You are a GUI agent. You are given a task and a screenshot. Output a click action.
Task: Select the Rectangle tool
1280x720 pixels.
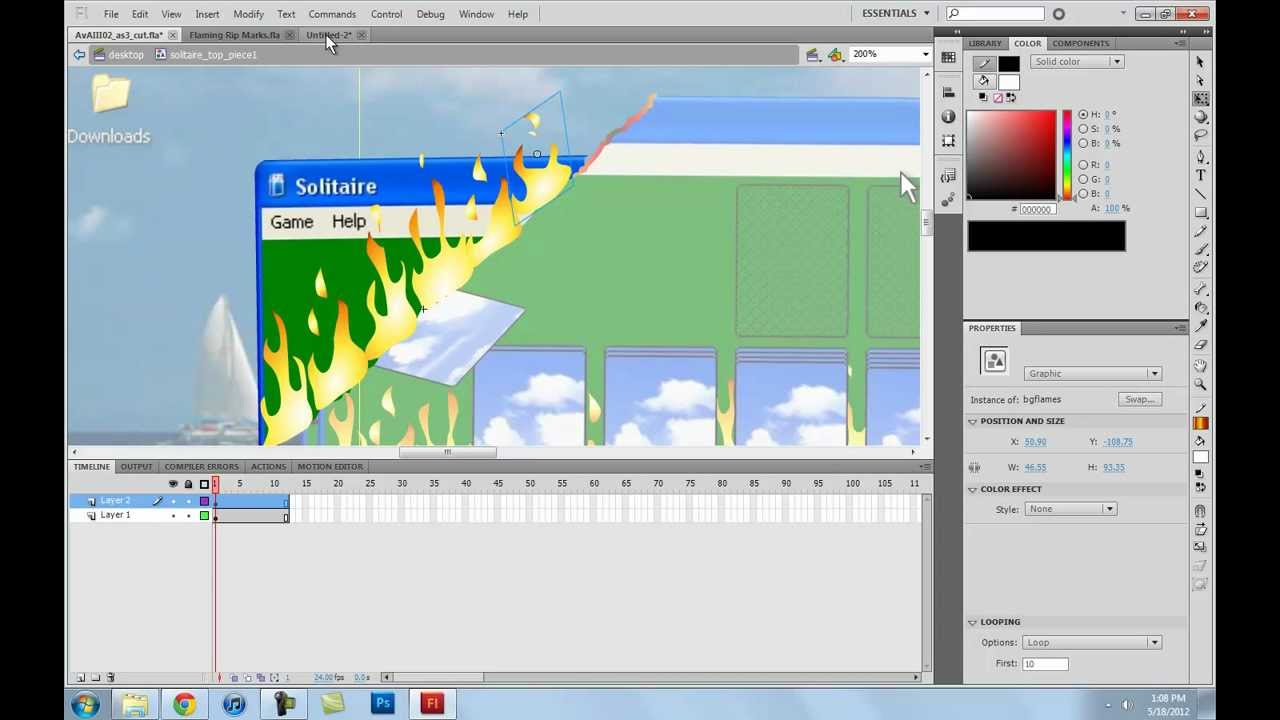click(1200, 212)
